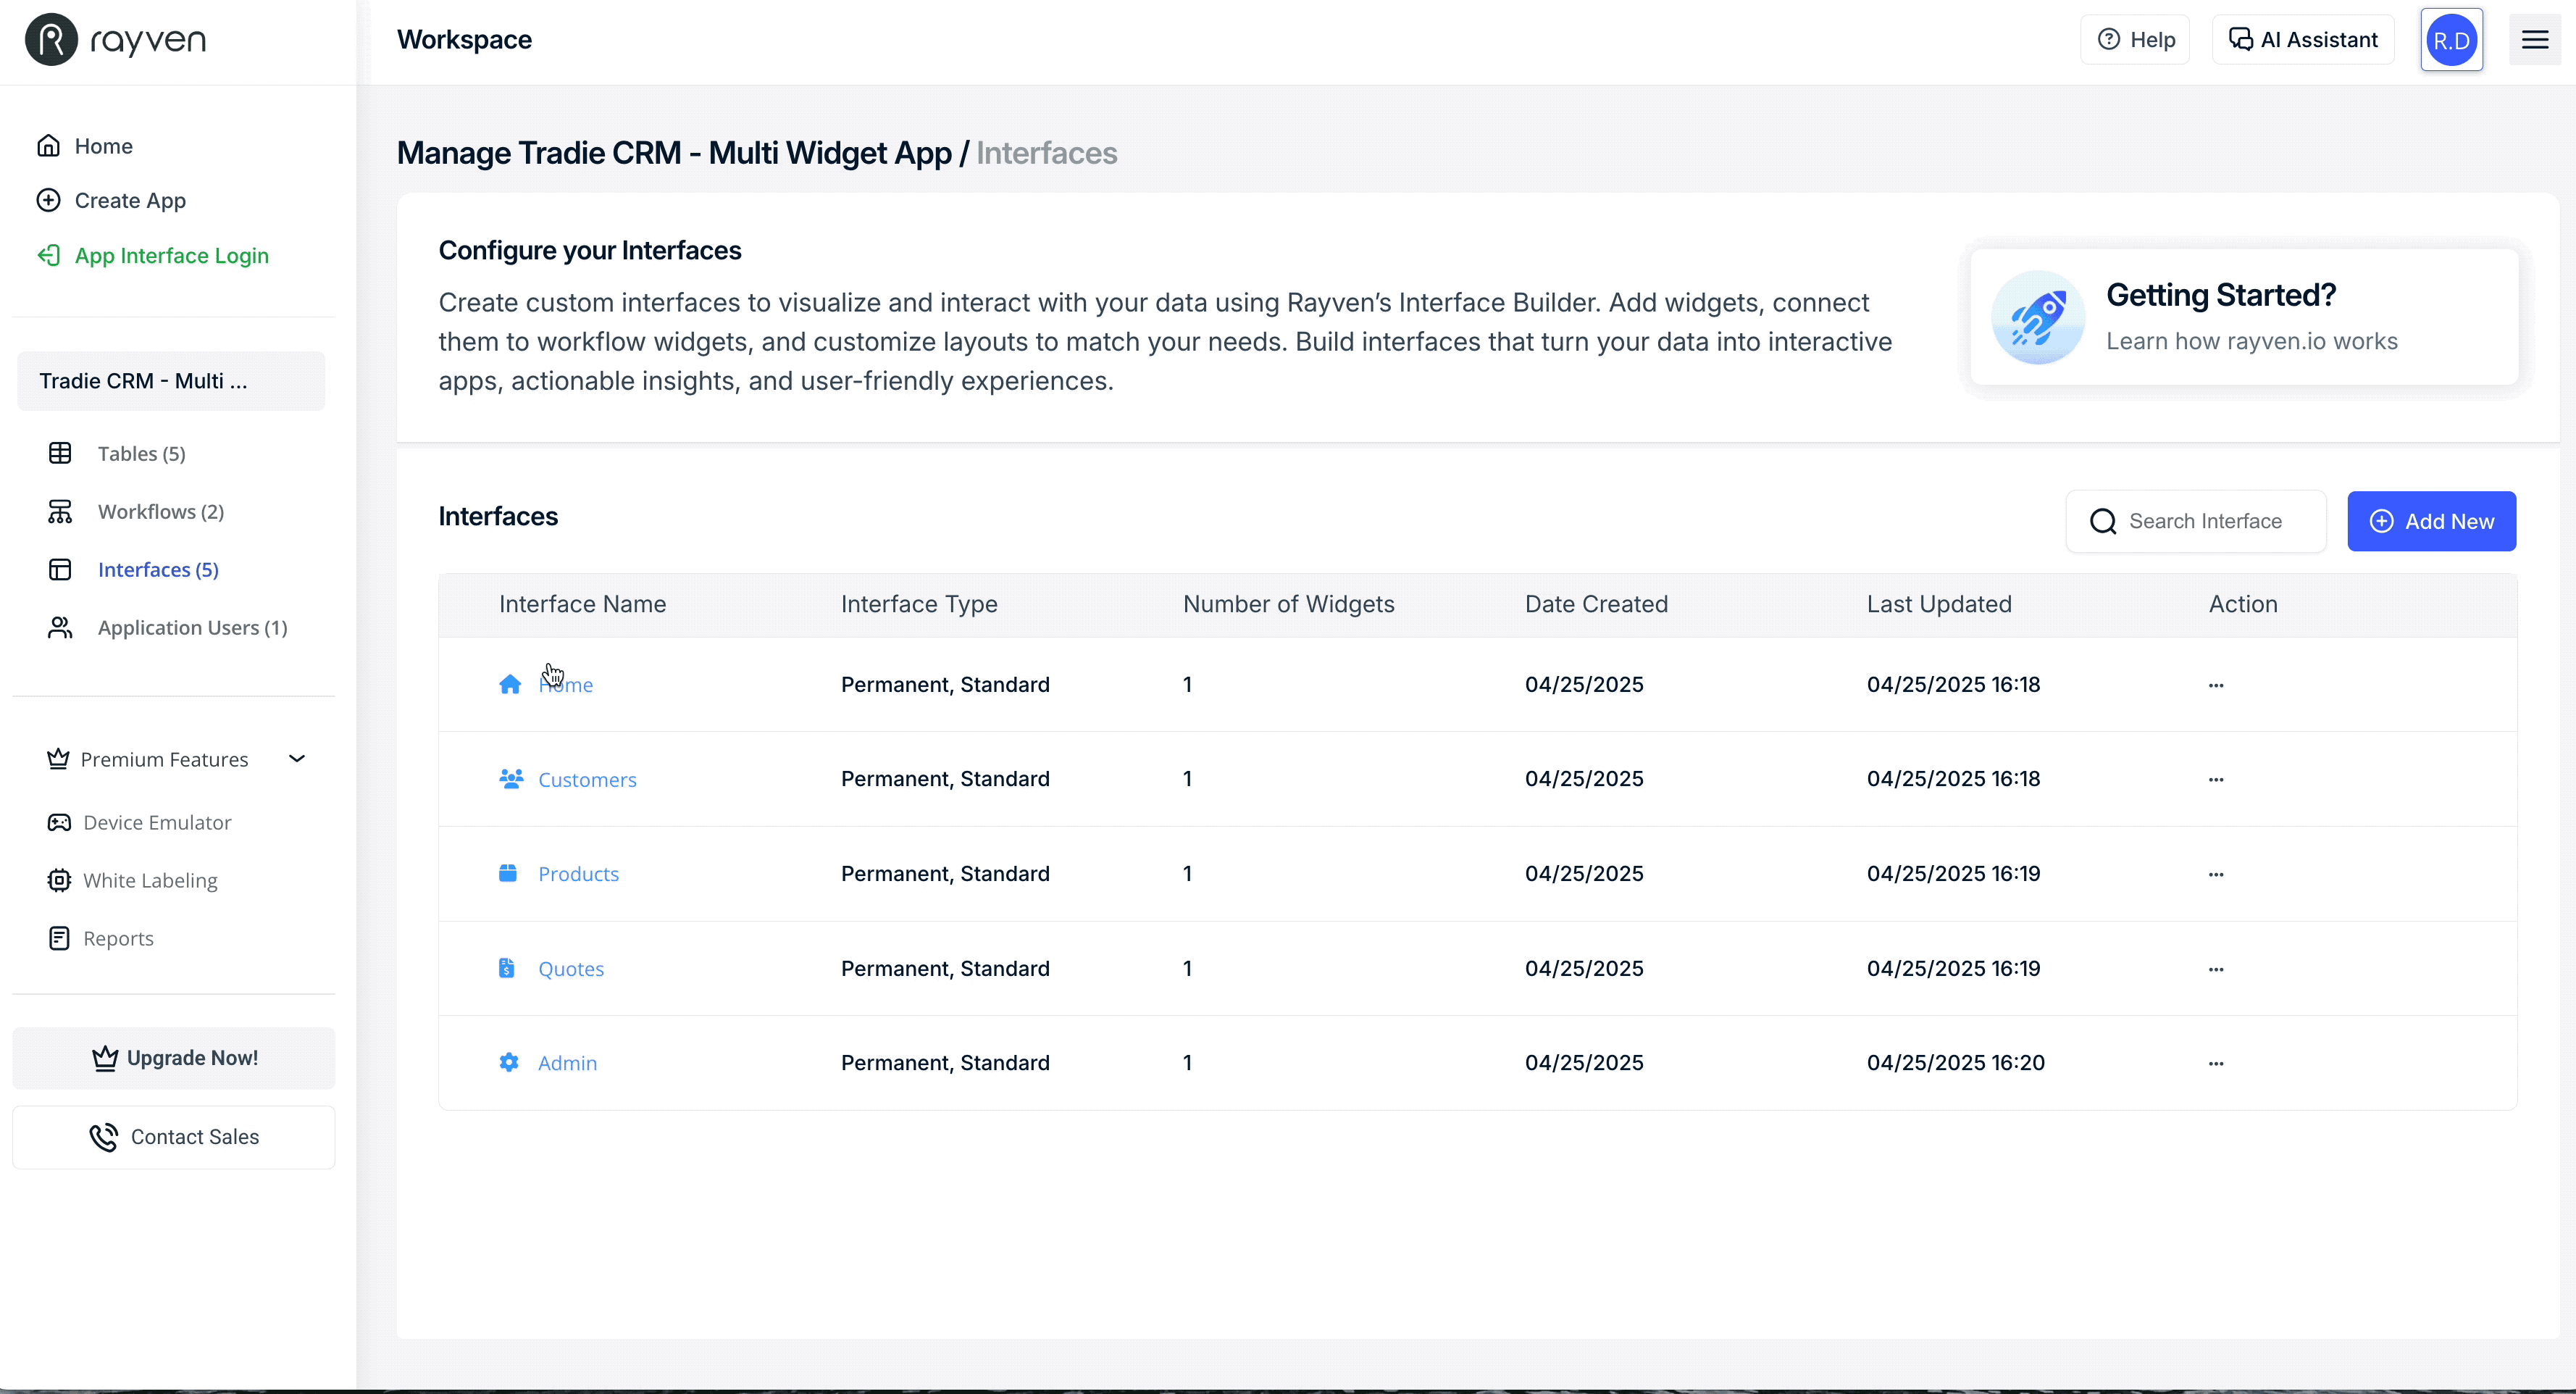Screen dimensions: 2576x1394
Task: Open the Home interface link
Action: pyautogui.click(x=566, y=685)
